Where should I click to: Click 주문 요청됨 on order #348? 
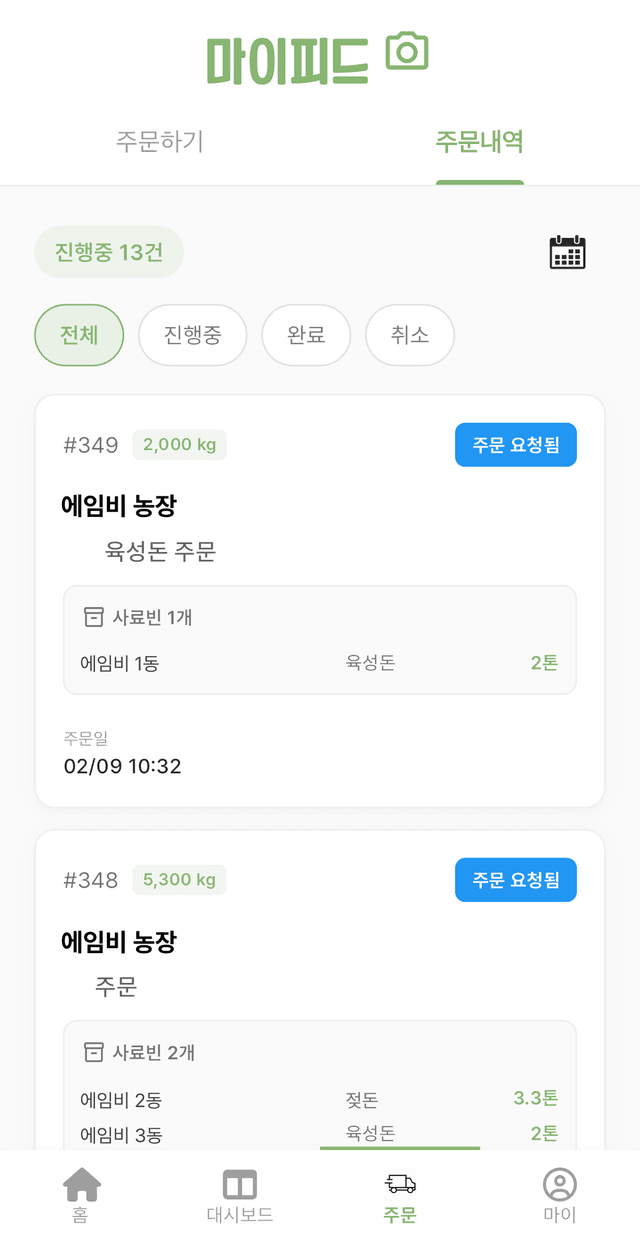click(515, 879)
